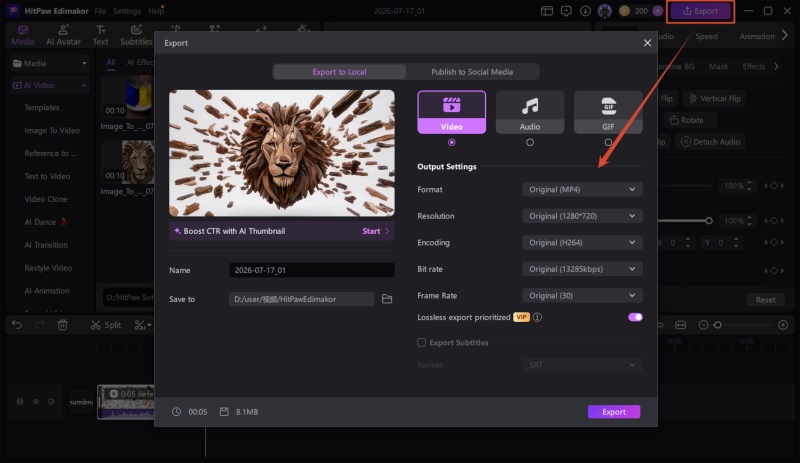Click the feedback message icon
The image size is (800, 463).
(x=566, y=11)
